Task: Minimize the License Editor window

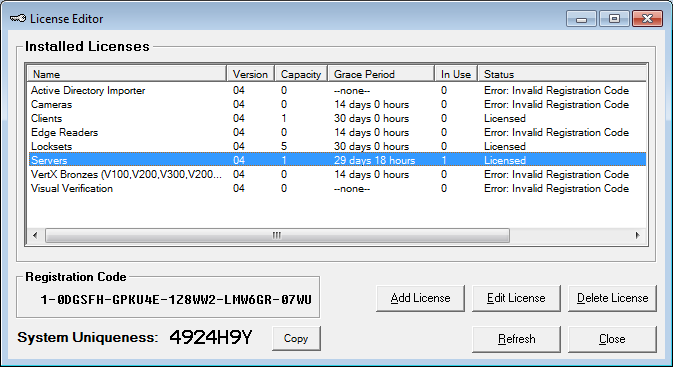Action: coord(581,19)
